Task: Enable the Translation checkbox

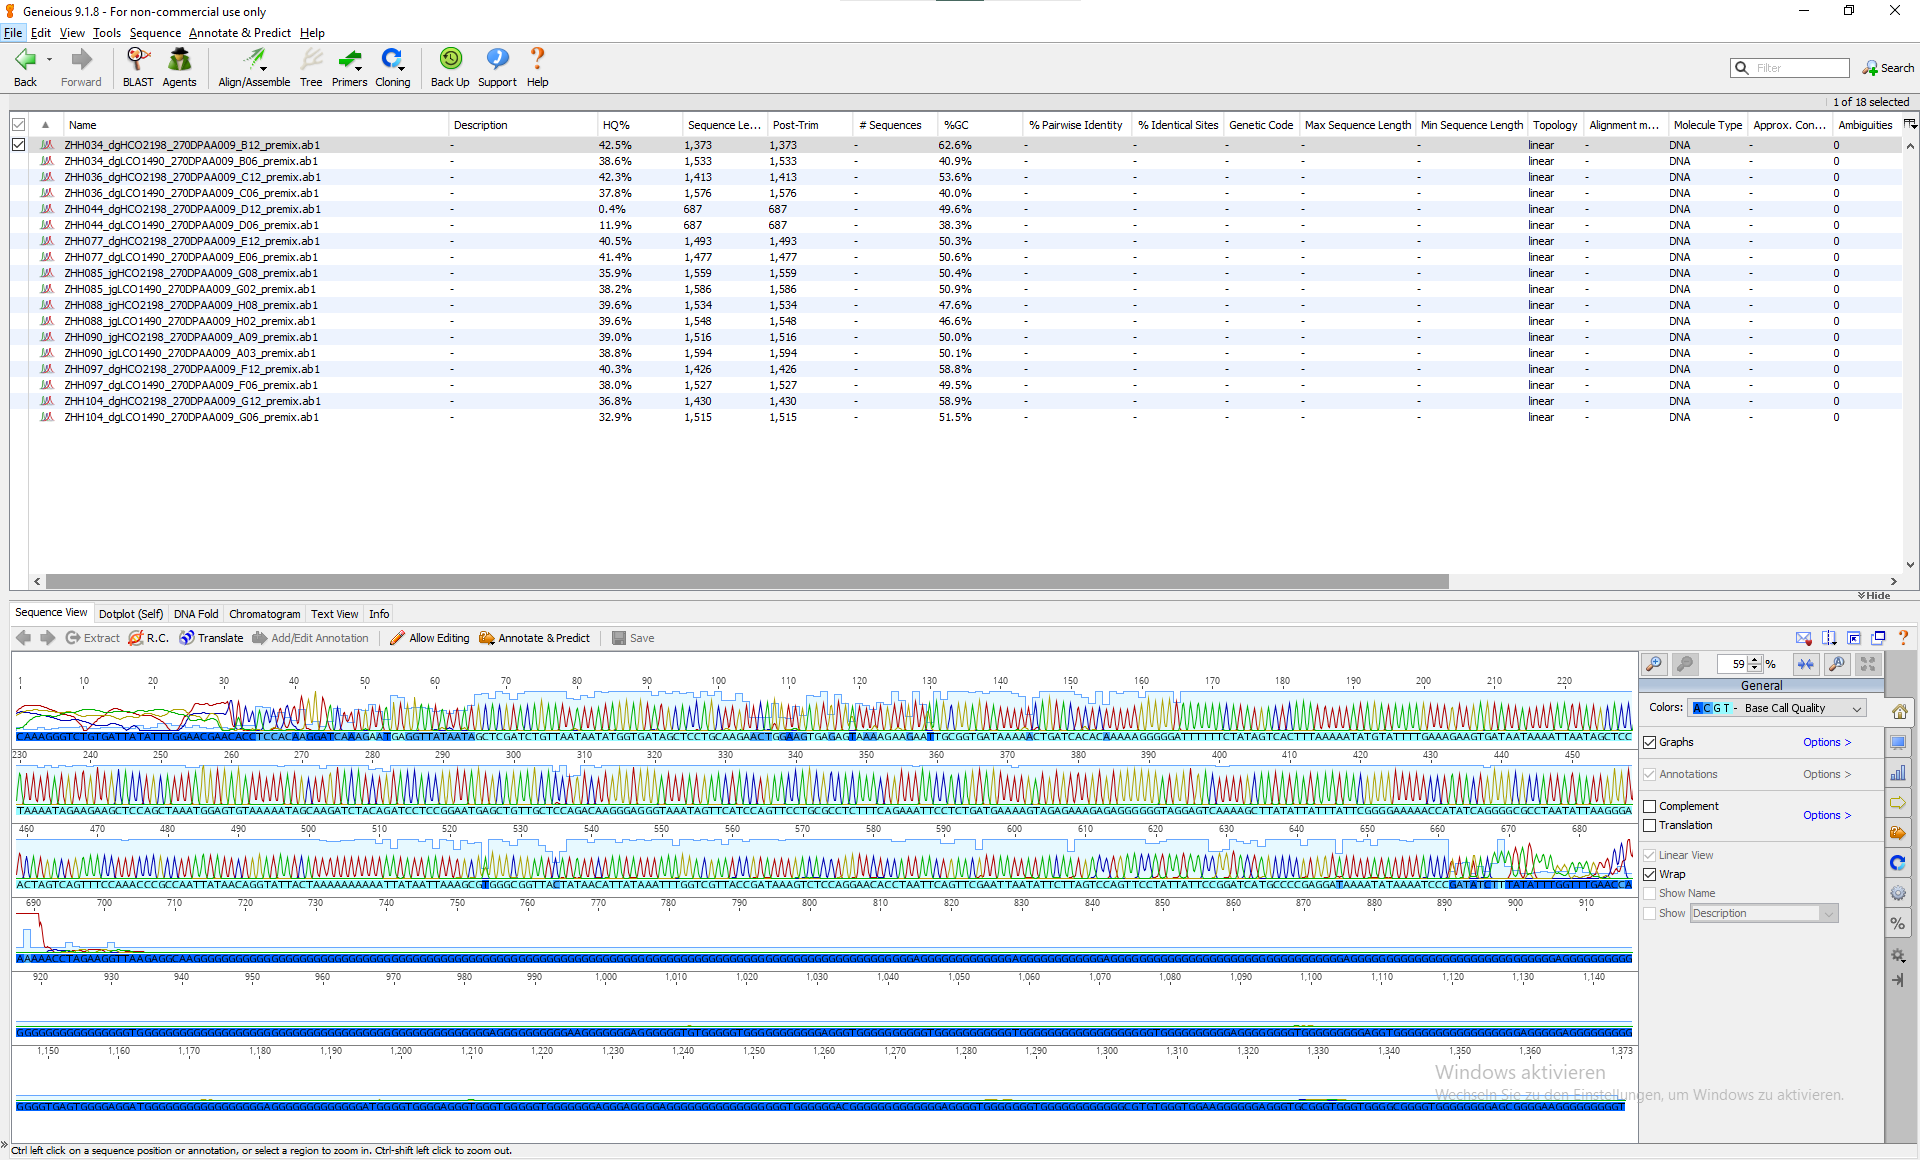Action: tap(1650, 825)
